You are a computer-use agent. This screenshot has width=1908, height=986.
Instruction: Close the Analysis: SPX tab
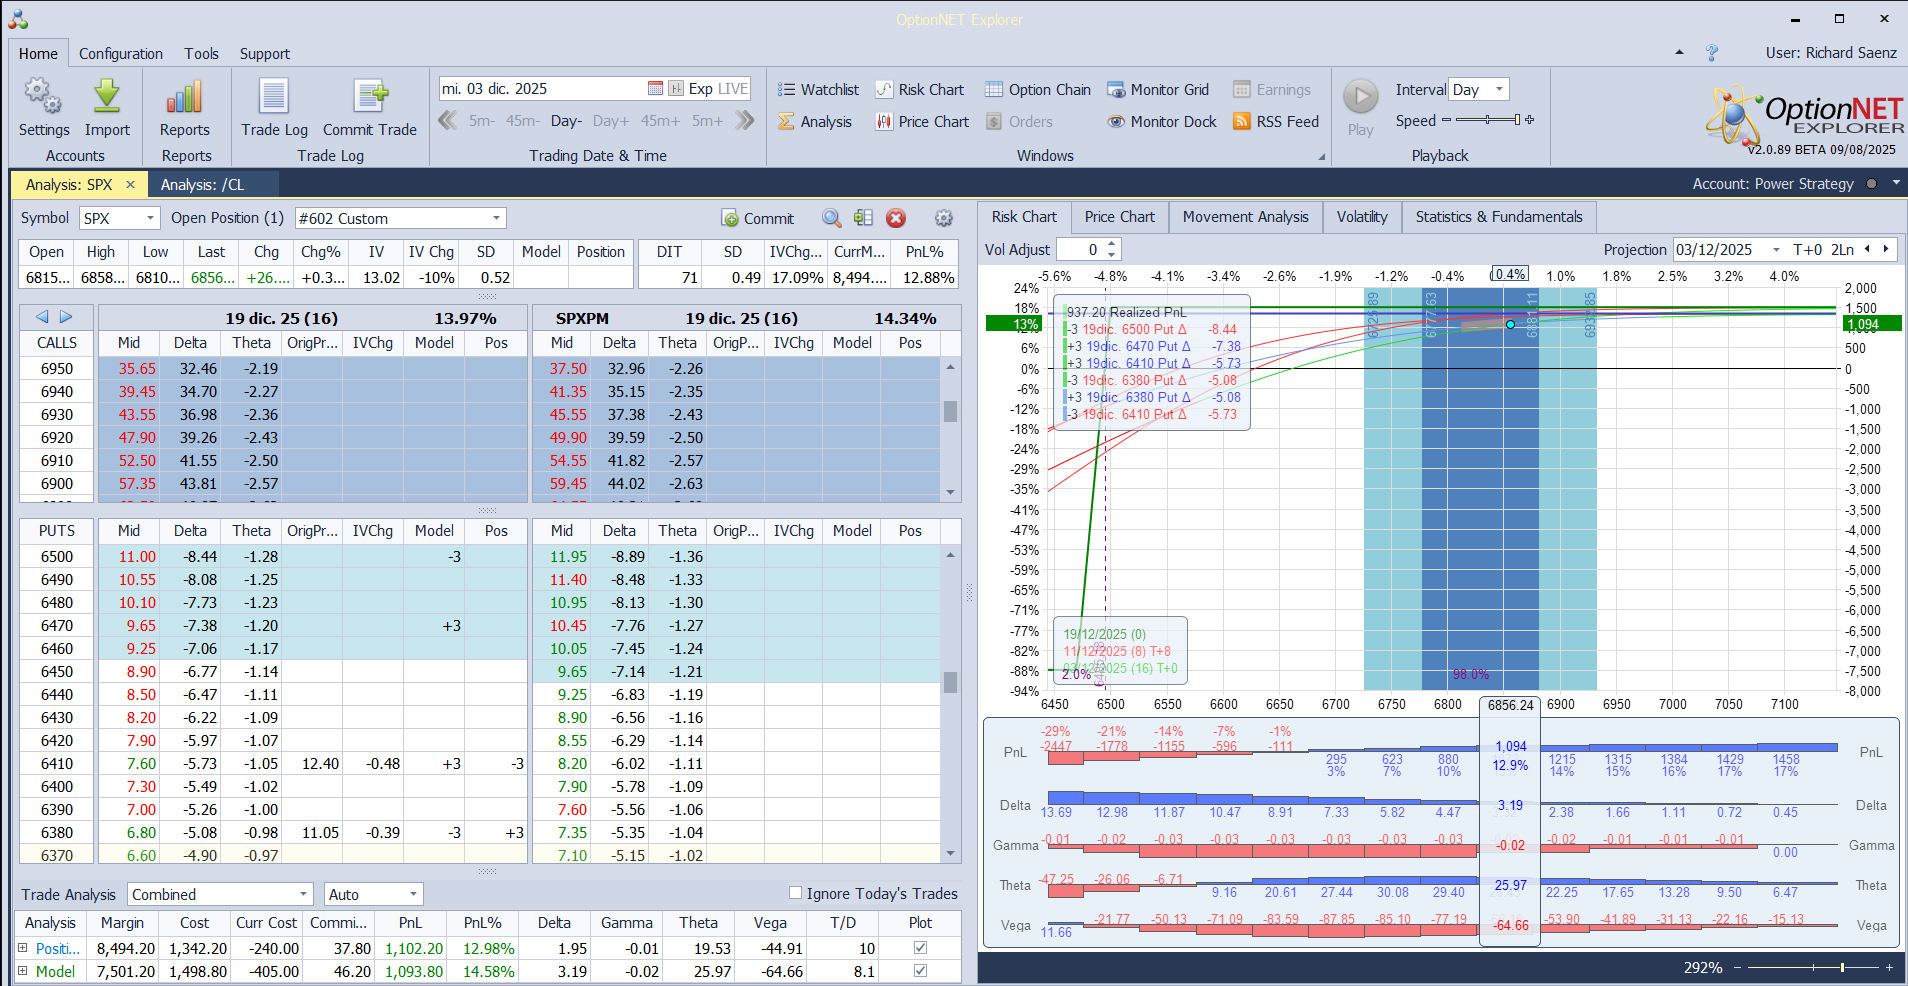[x=130, y=185]
